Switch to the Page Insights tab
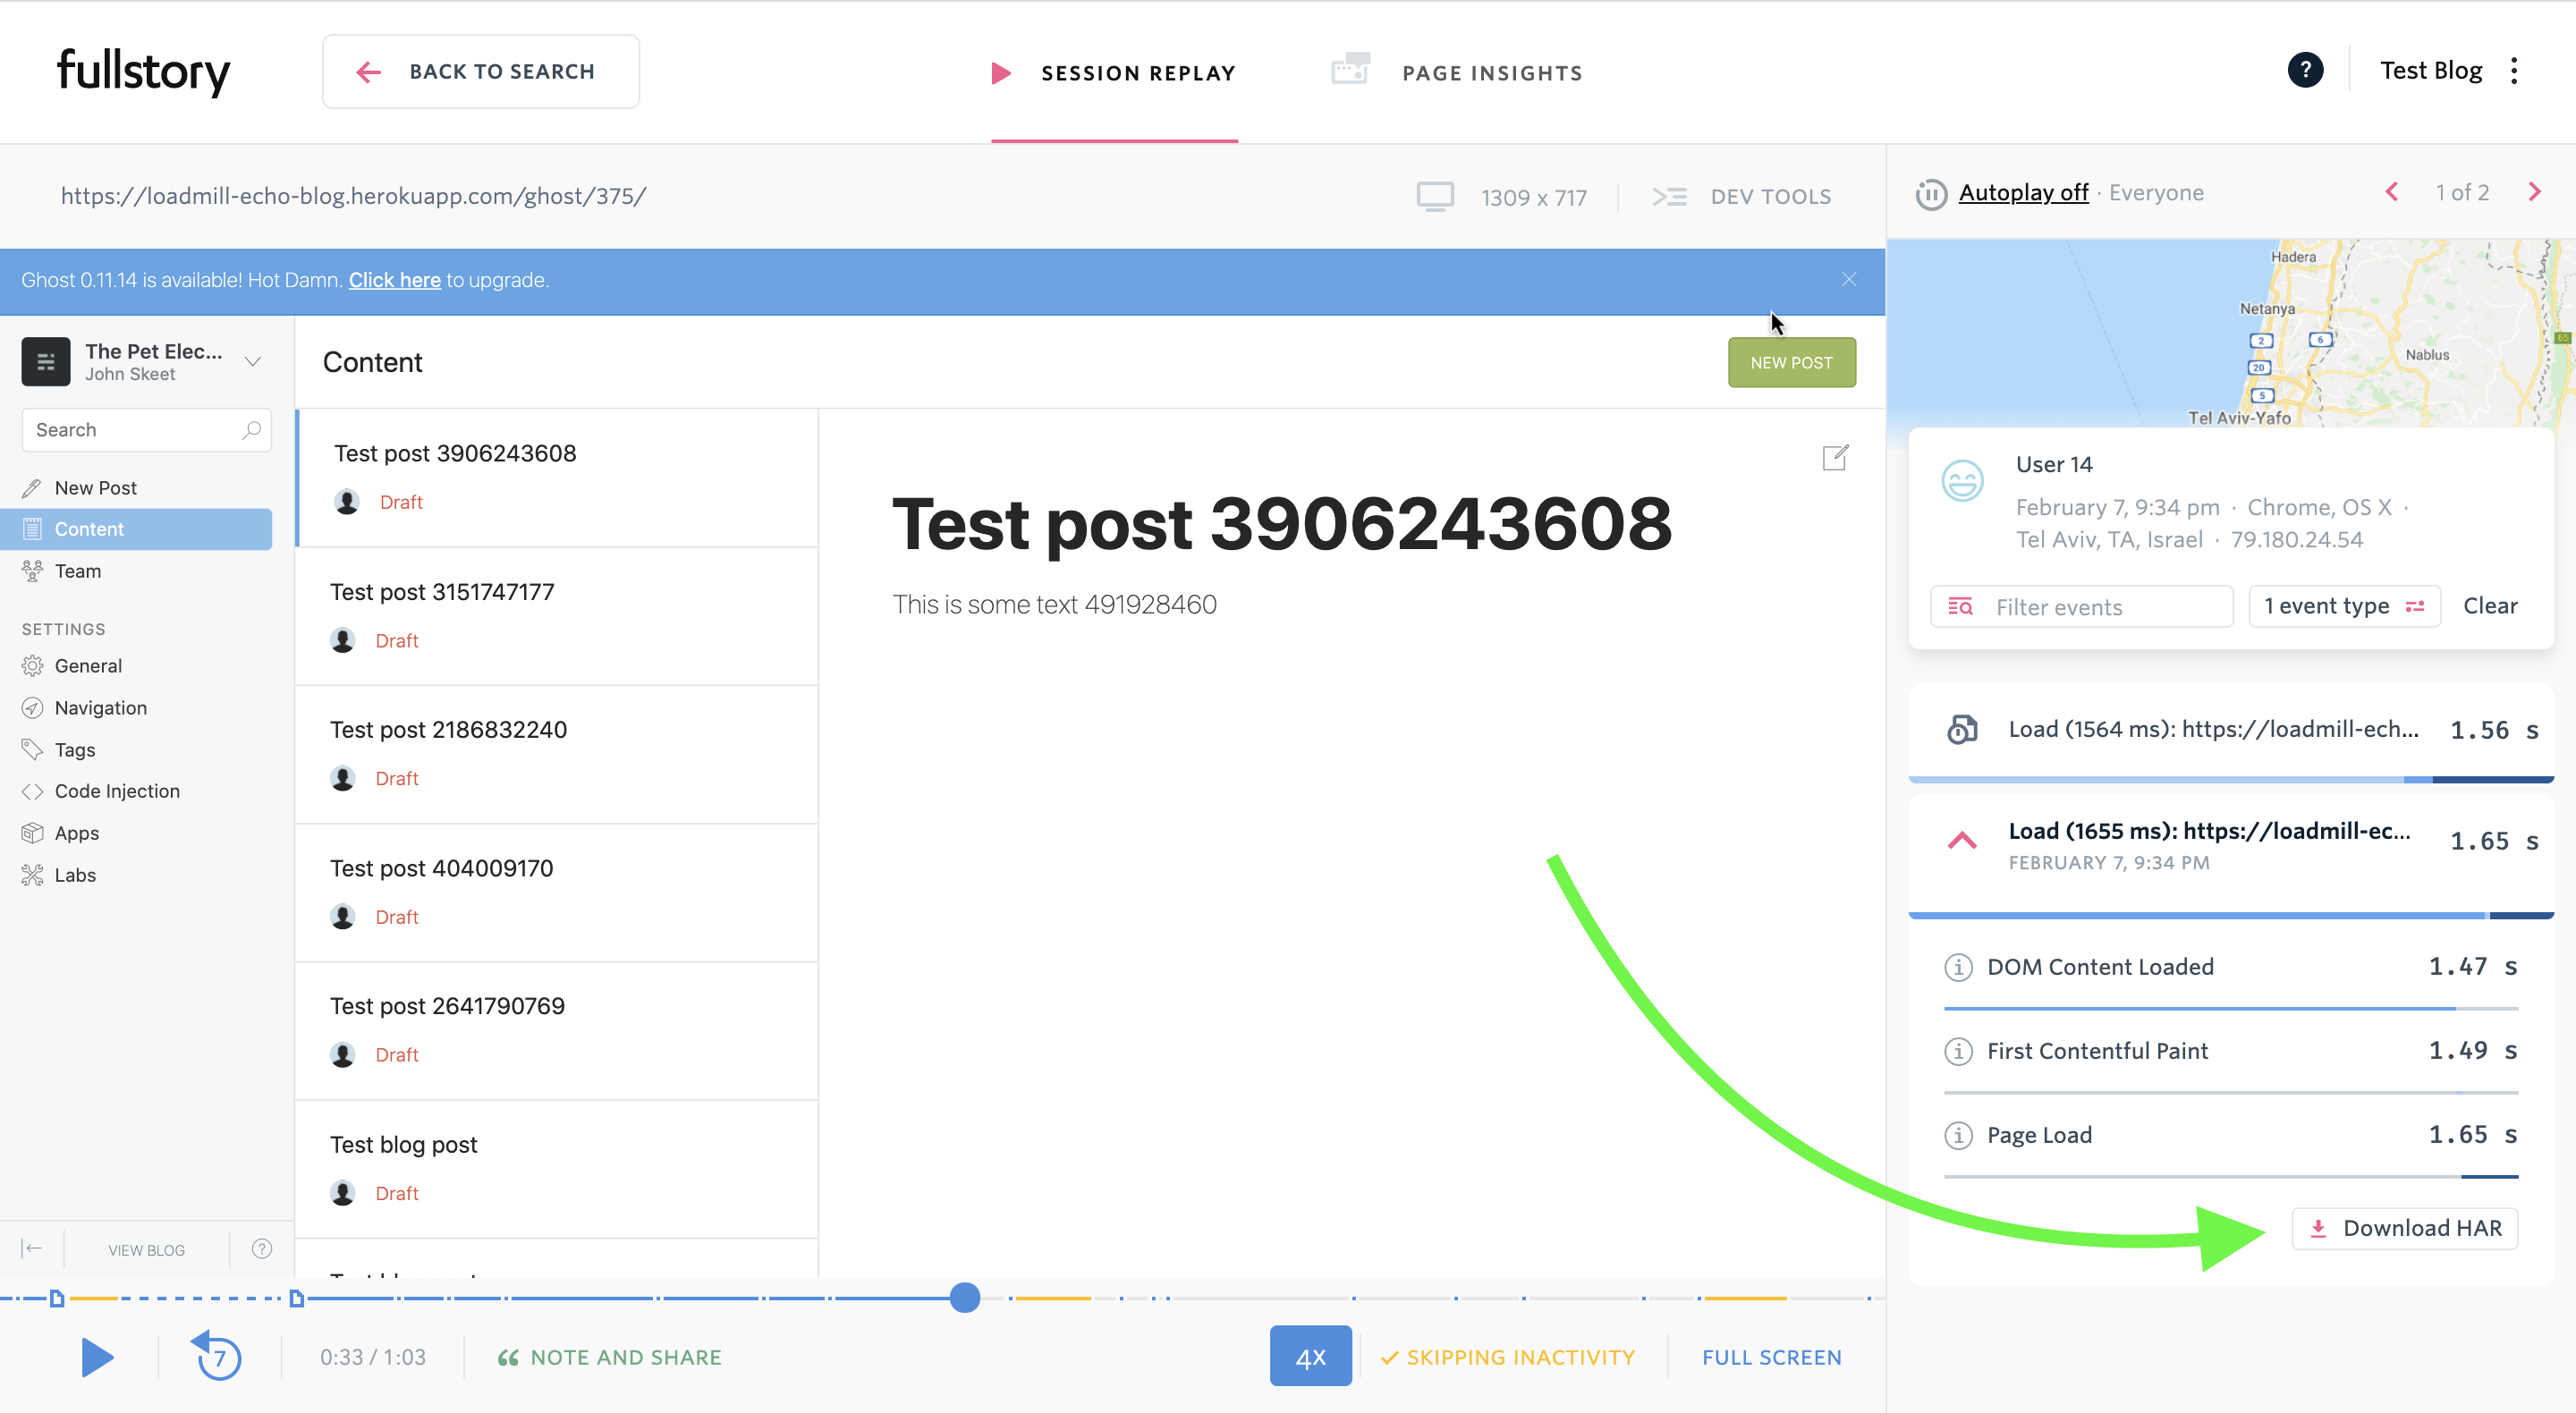 click(x=1457, y=72)
